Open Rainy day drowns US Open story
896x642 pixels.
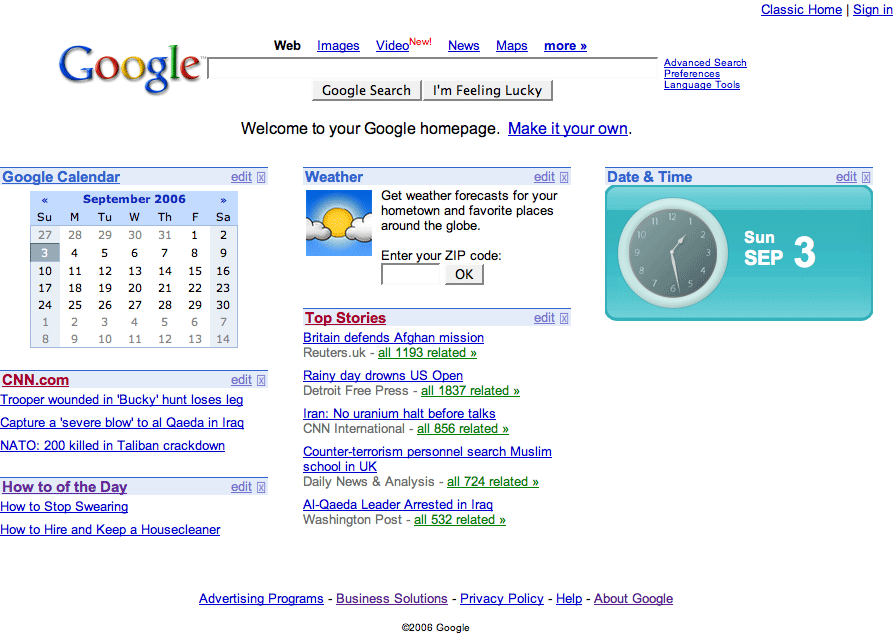click(x=383, y=376)
